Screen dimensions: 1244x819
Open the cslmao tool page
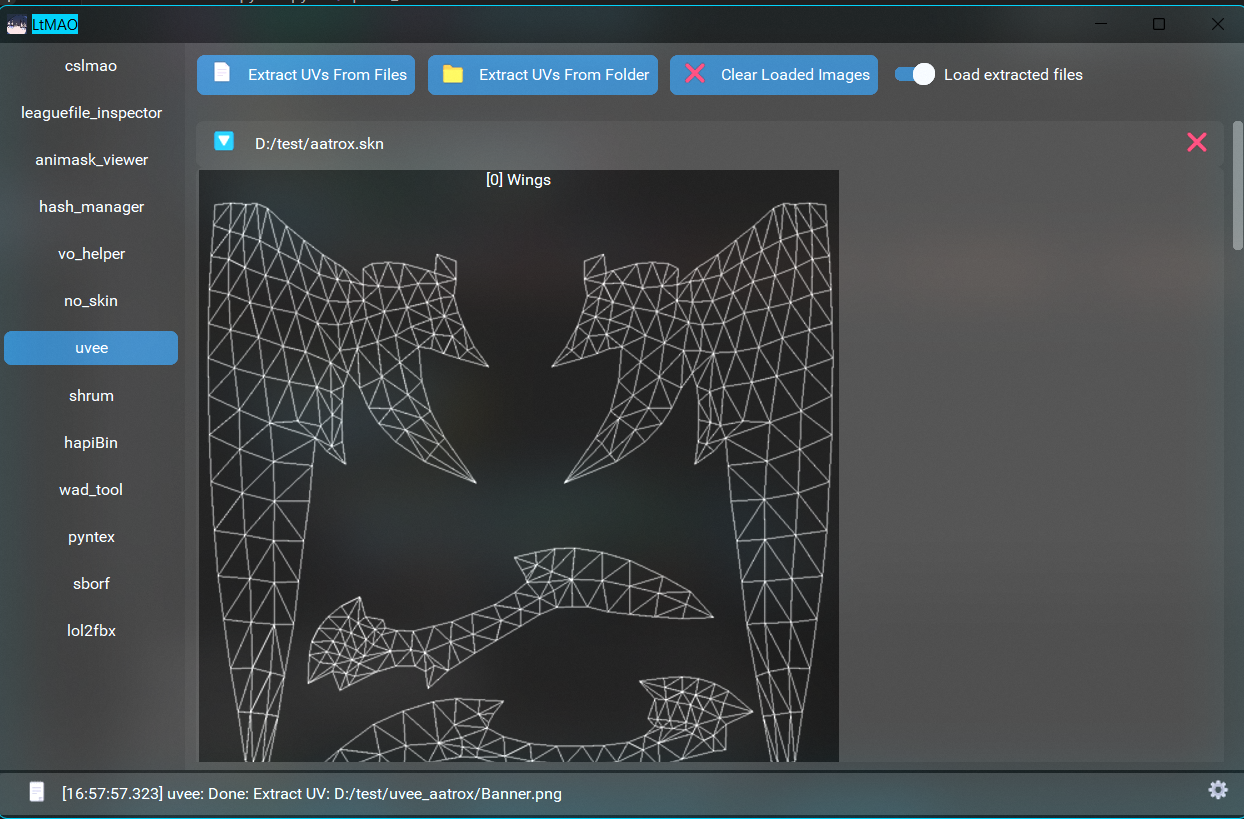[91, 66]
